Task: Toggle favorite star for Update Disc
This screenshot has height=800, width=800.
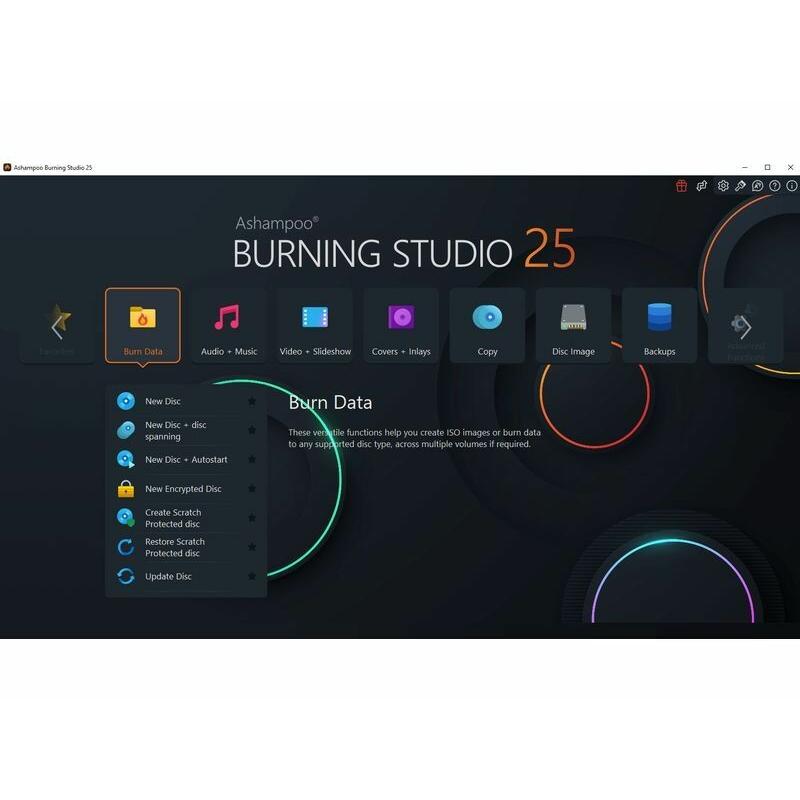Action: click(x=252, y=576)
